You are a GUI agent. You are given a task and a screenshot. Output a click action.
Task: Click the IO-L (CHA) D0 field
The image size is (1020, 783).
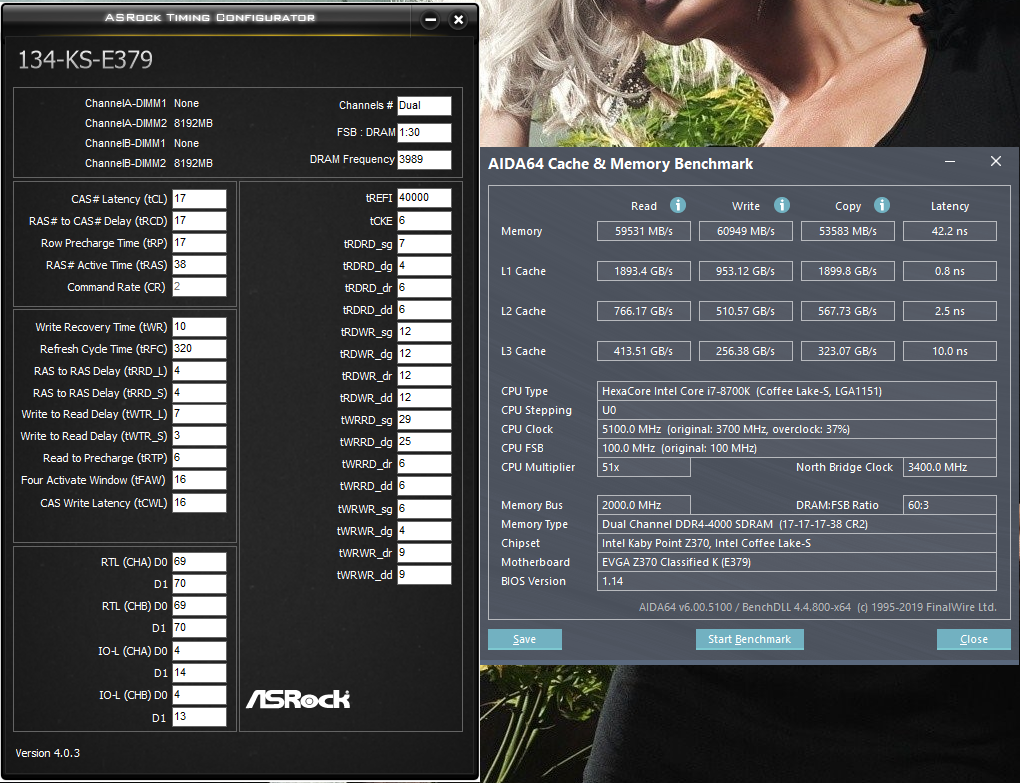point(199,651)
